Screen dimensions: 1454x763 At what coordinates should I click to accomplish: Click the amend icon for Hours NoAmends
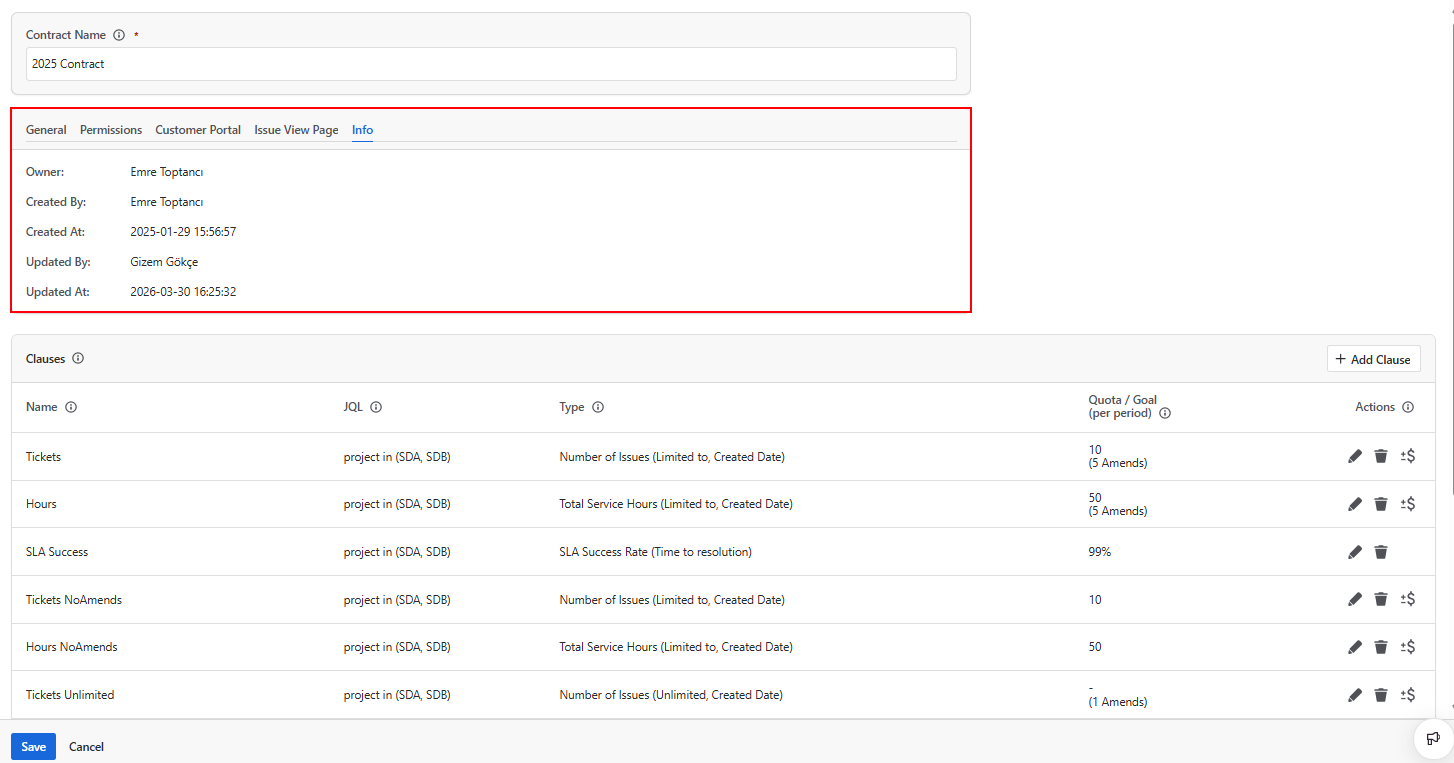click(x=1408, y=647)
